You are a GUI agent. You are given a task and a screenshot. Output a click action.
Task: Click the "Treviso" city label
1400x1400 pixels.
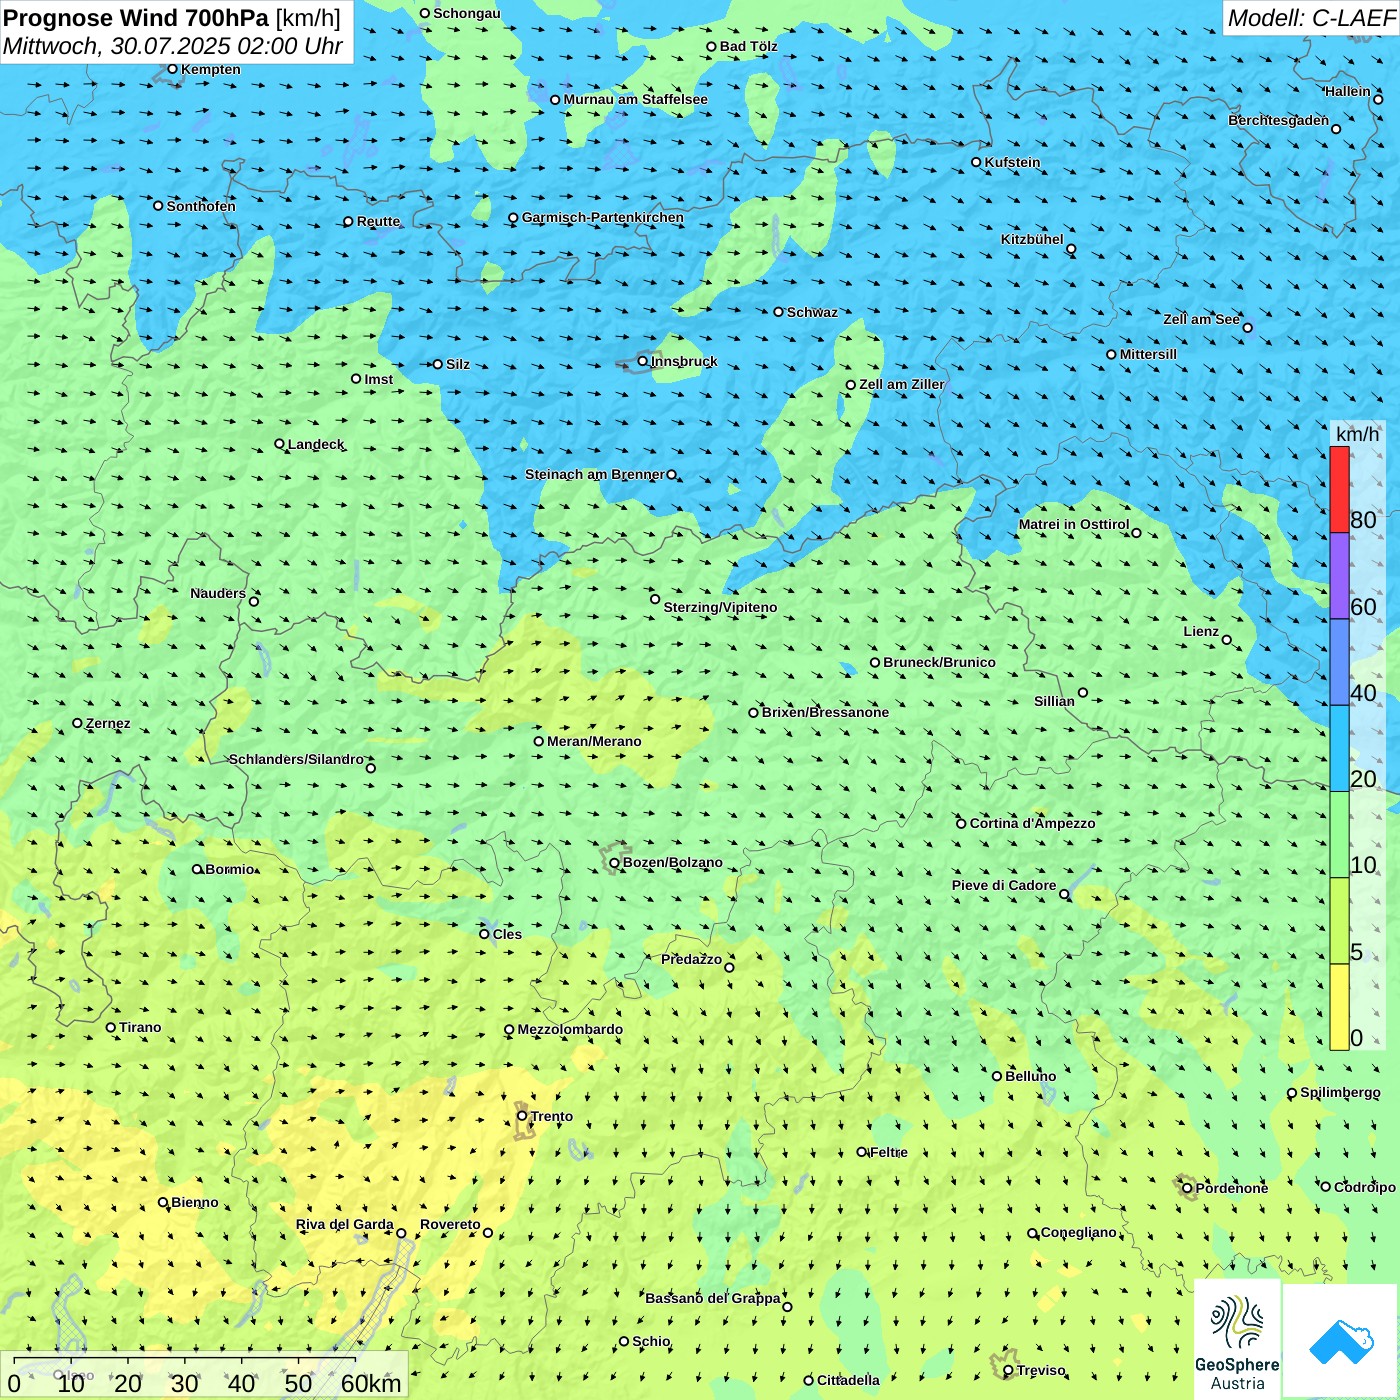tap(1041, 1370)
